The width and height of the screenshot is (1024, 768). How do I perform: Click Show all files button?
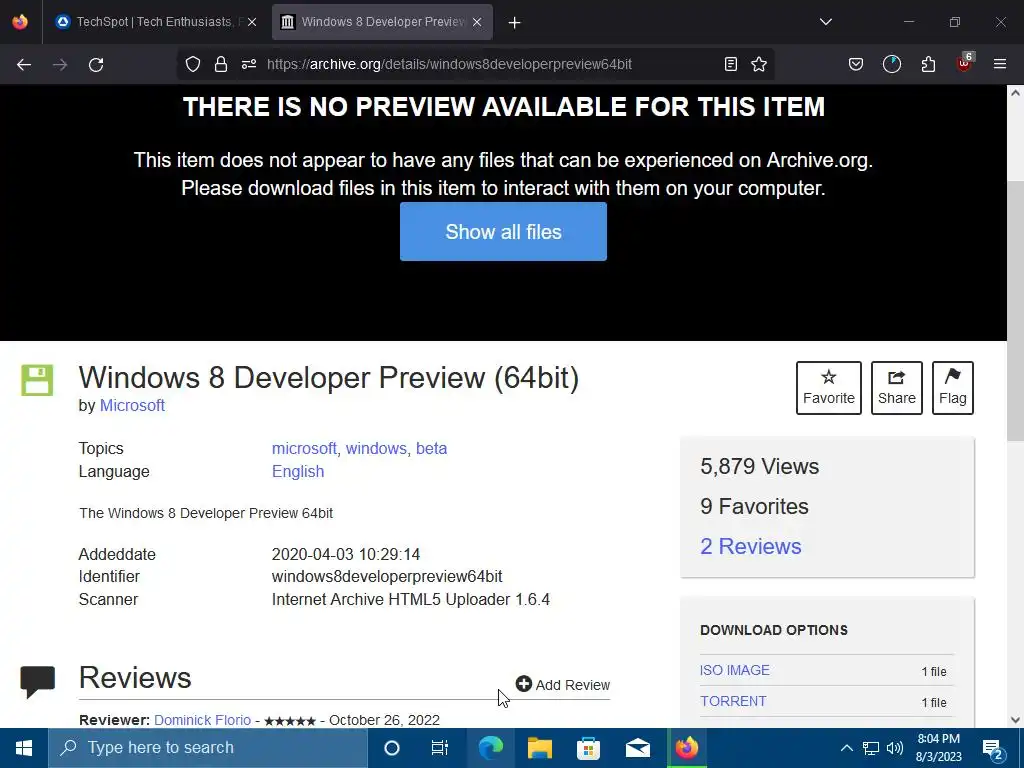[504, 232]
